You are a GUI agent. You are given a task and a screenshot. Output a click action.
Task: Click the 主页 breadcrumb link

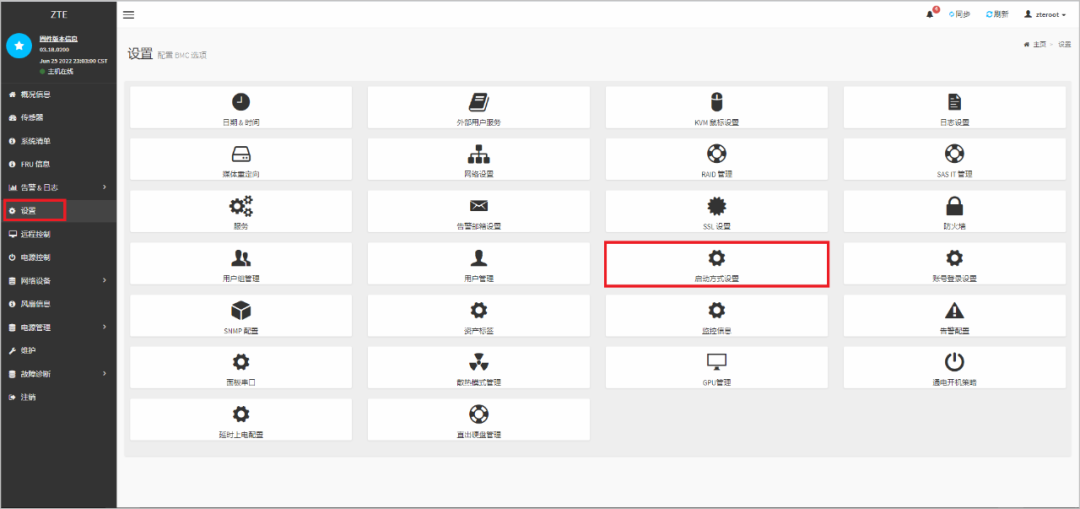coord(1039,45)
